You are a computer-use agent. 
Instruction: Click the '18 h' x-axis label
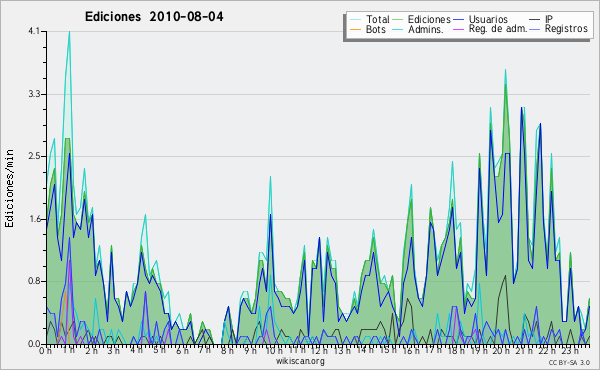pos(456,350)
